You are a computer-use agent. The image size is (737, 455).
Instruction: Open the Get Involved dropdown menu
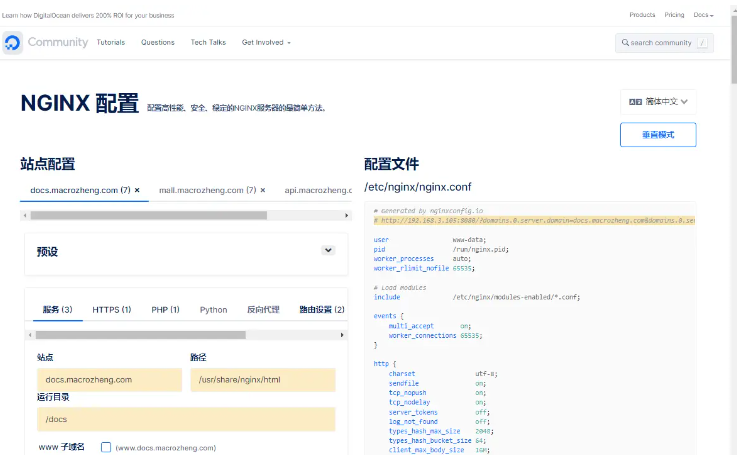coord(266,42)
